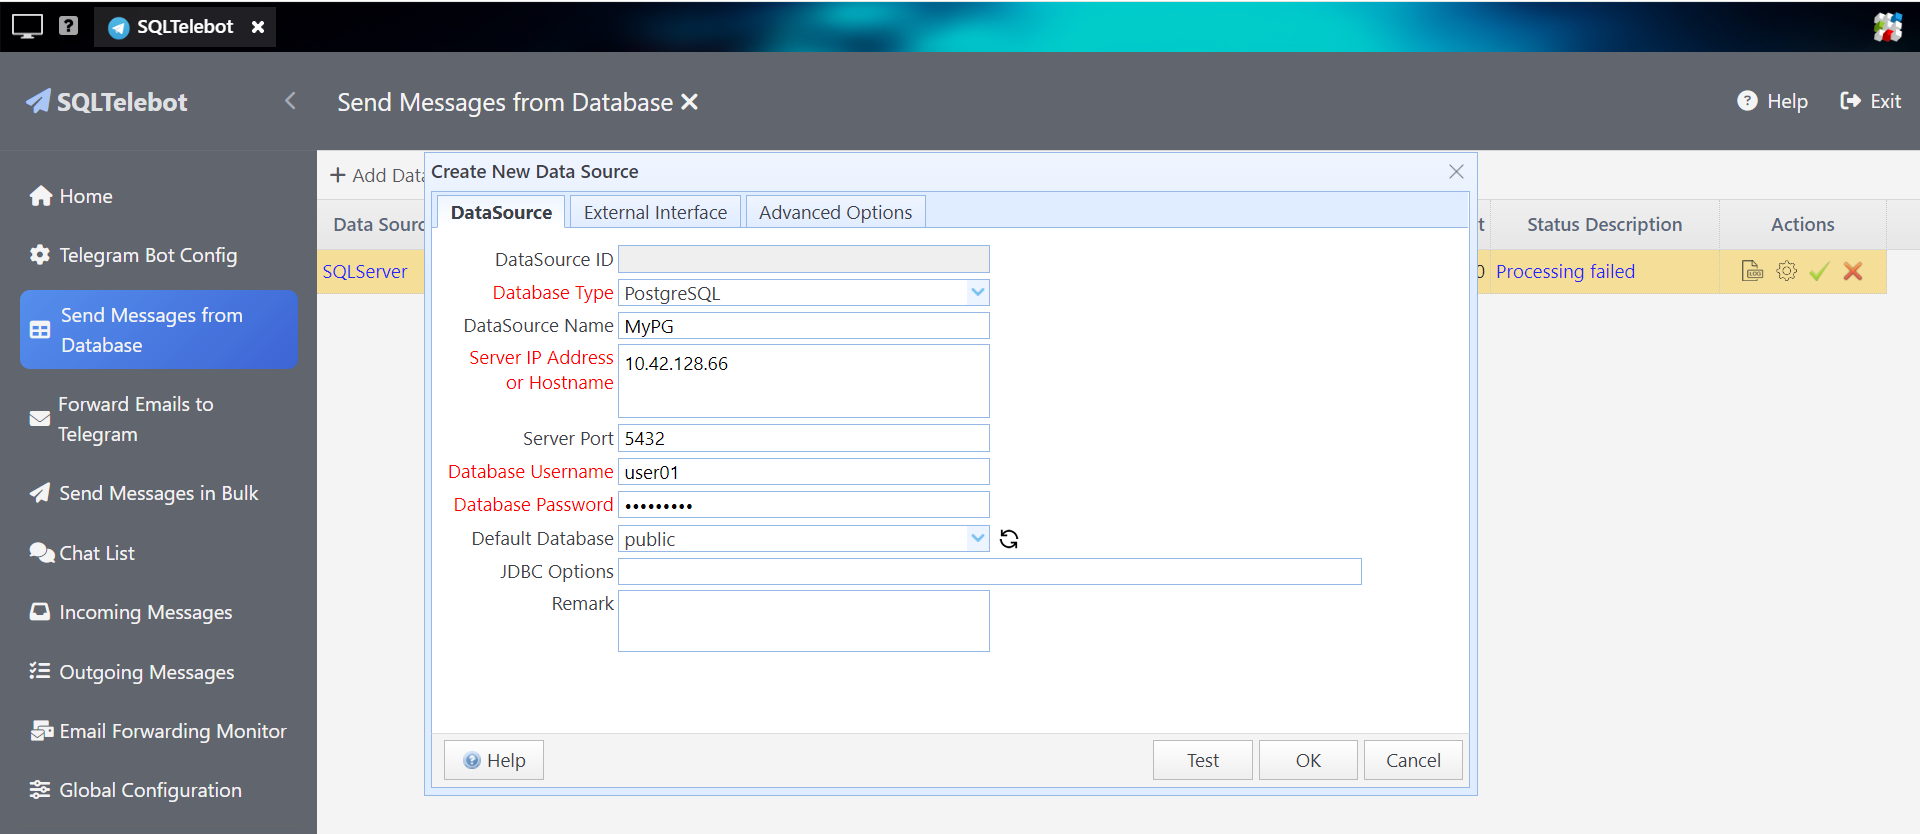Go to Chat List in sidebar
Screen dimensions: 1920x834
[x=96, y=553]
